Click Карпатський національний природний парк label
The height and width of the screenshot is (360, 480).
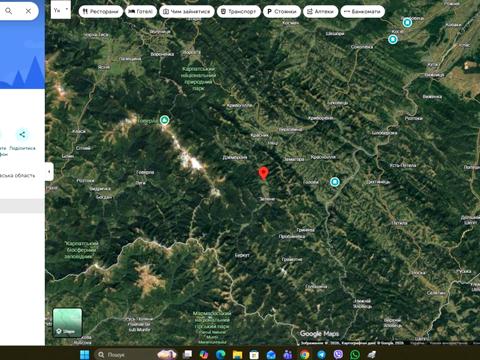click(198, 79)
